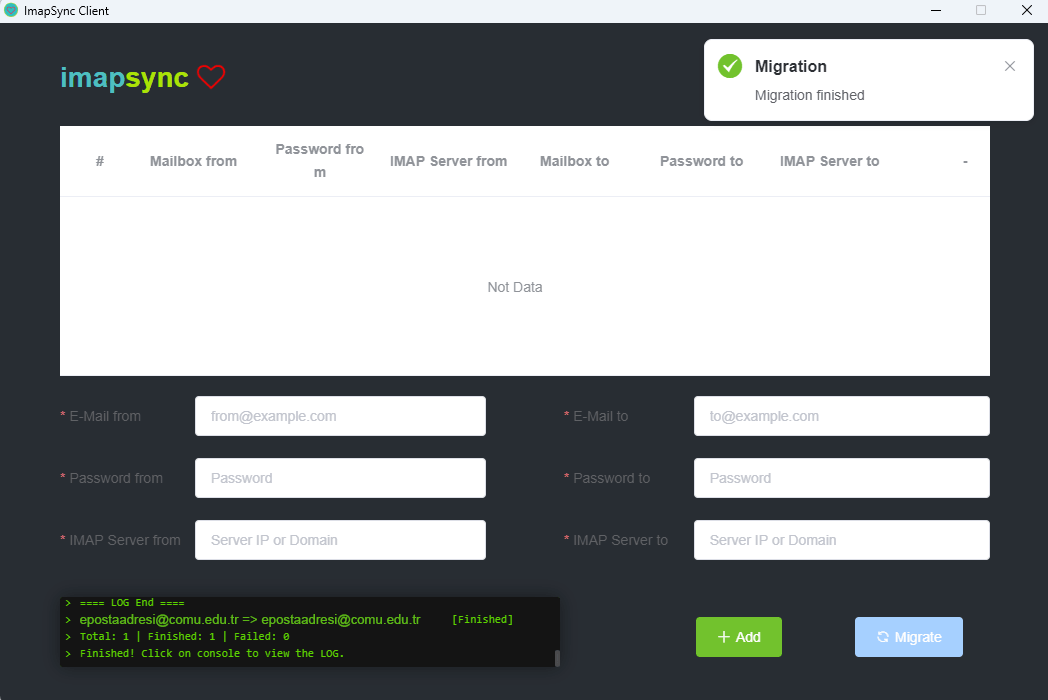This screenshot has width=1048, height=700.
Task: Click the 'IMAP Server from' column header
Action: tap(448, 161)
